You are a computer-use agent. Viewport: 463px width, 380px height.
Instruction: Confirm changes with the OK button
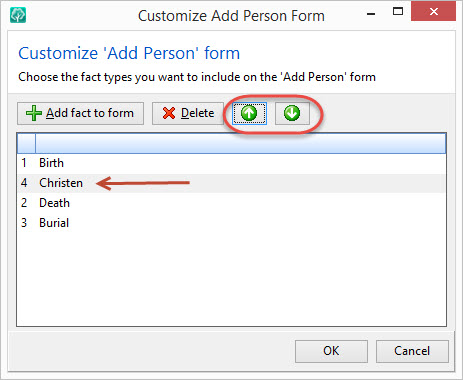coord(331,351)
